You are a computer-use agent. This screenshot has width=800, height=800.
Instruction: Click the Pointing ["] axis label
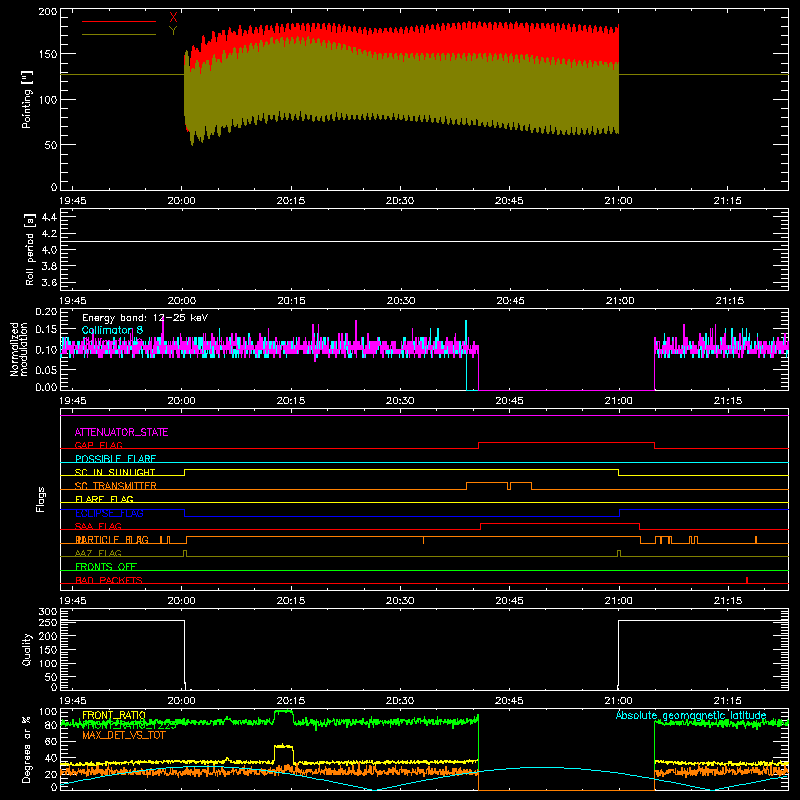pyautogui.click(x=27, y=99)
